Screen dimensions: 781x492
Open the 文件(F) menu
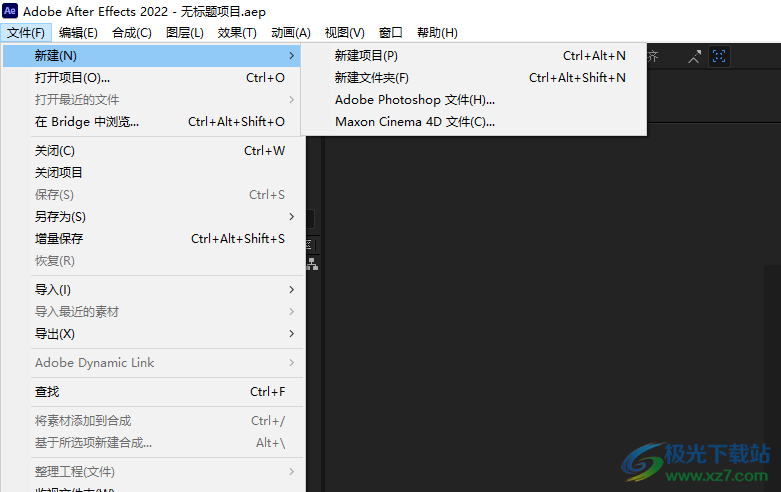[26, 33]
